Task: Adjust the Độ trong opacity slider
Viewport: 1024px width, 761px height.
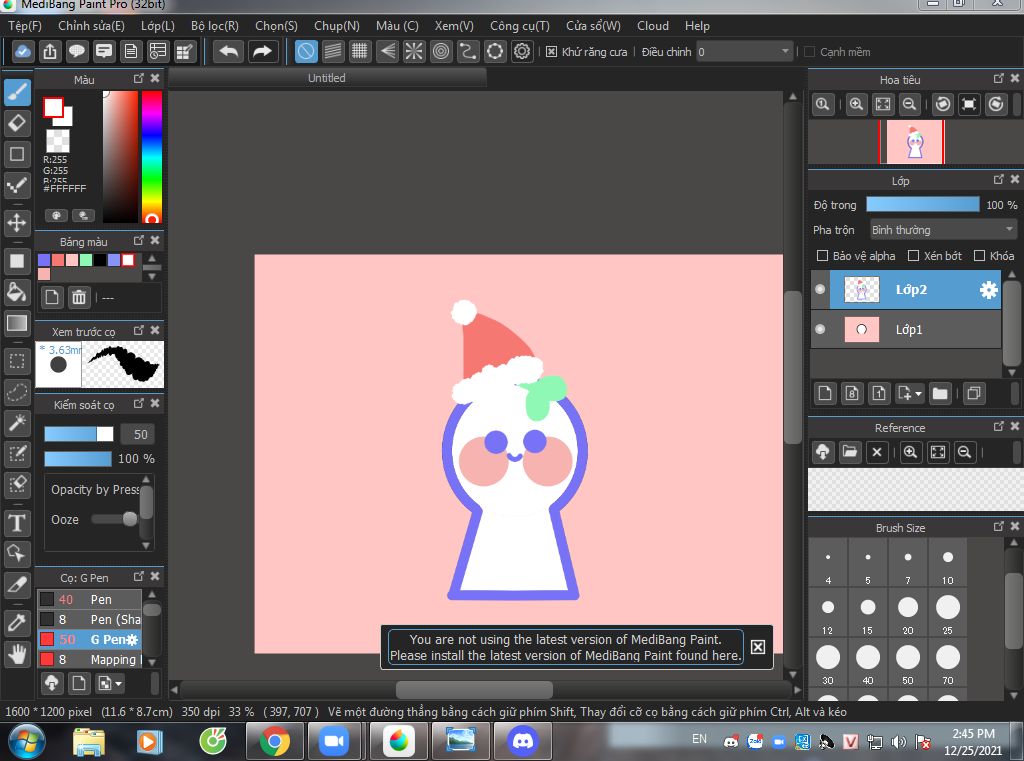Action: coord(923,204)
